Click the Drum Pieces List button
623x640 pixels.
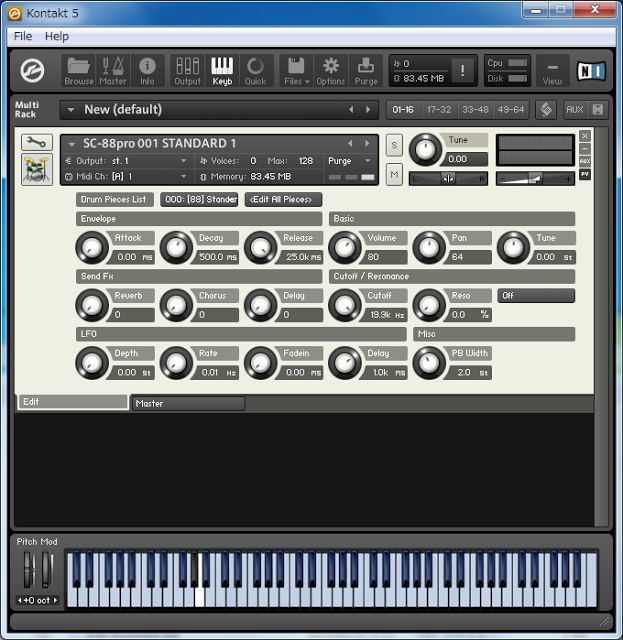(x=115, y=200)
